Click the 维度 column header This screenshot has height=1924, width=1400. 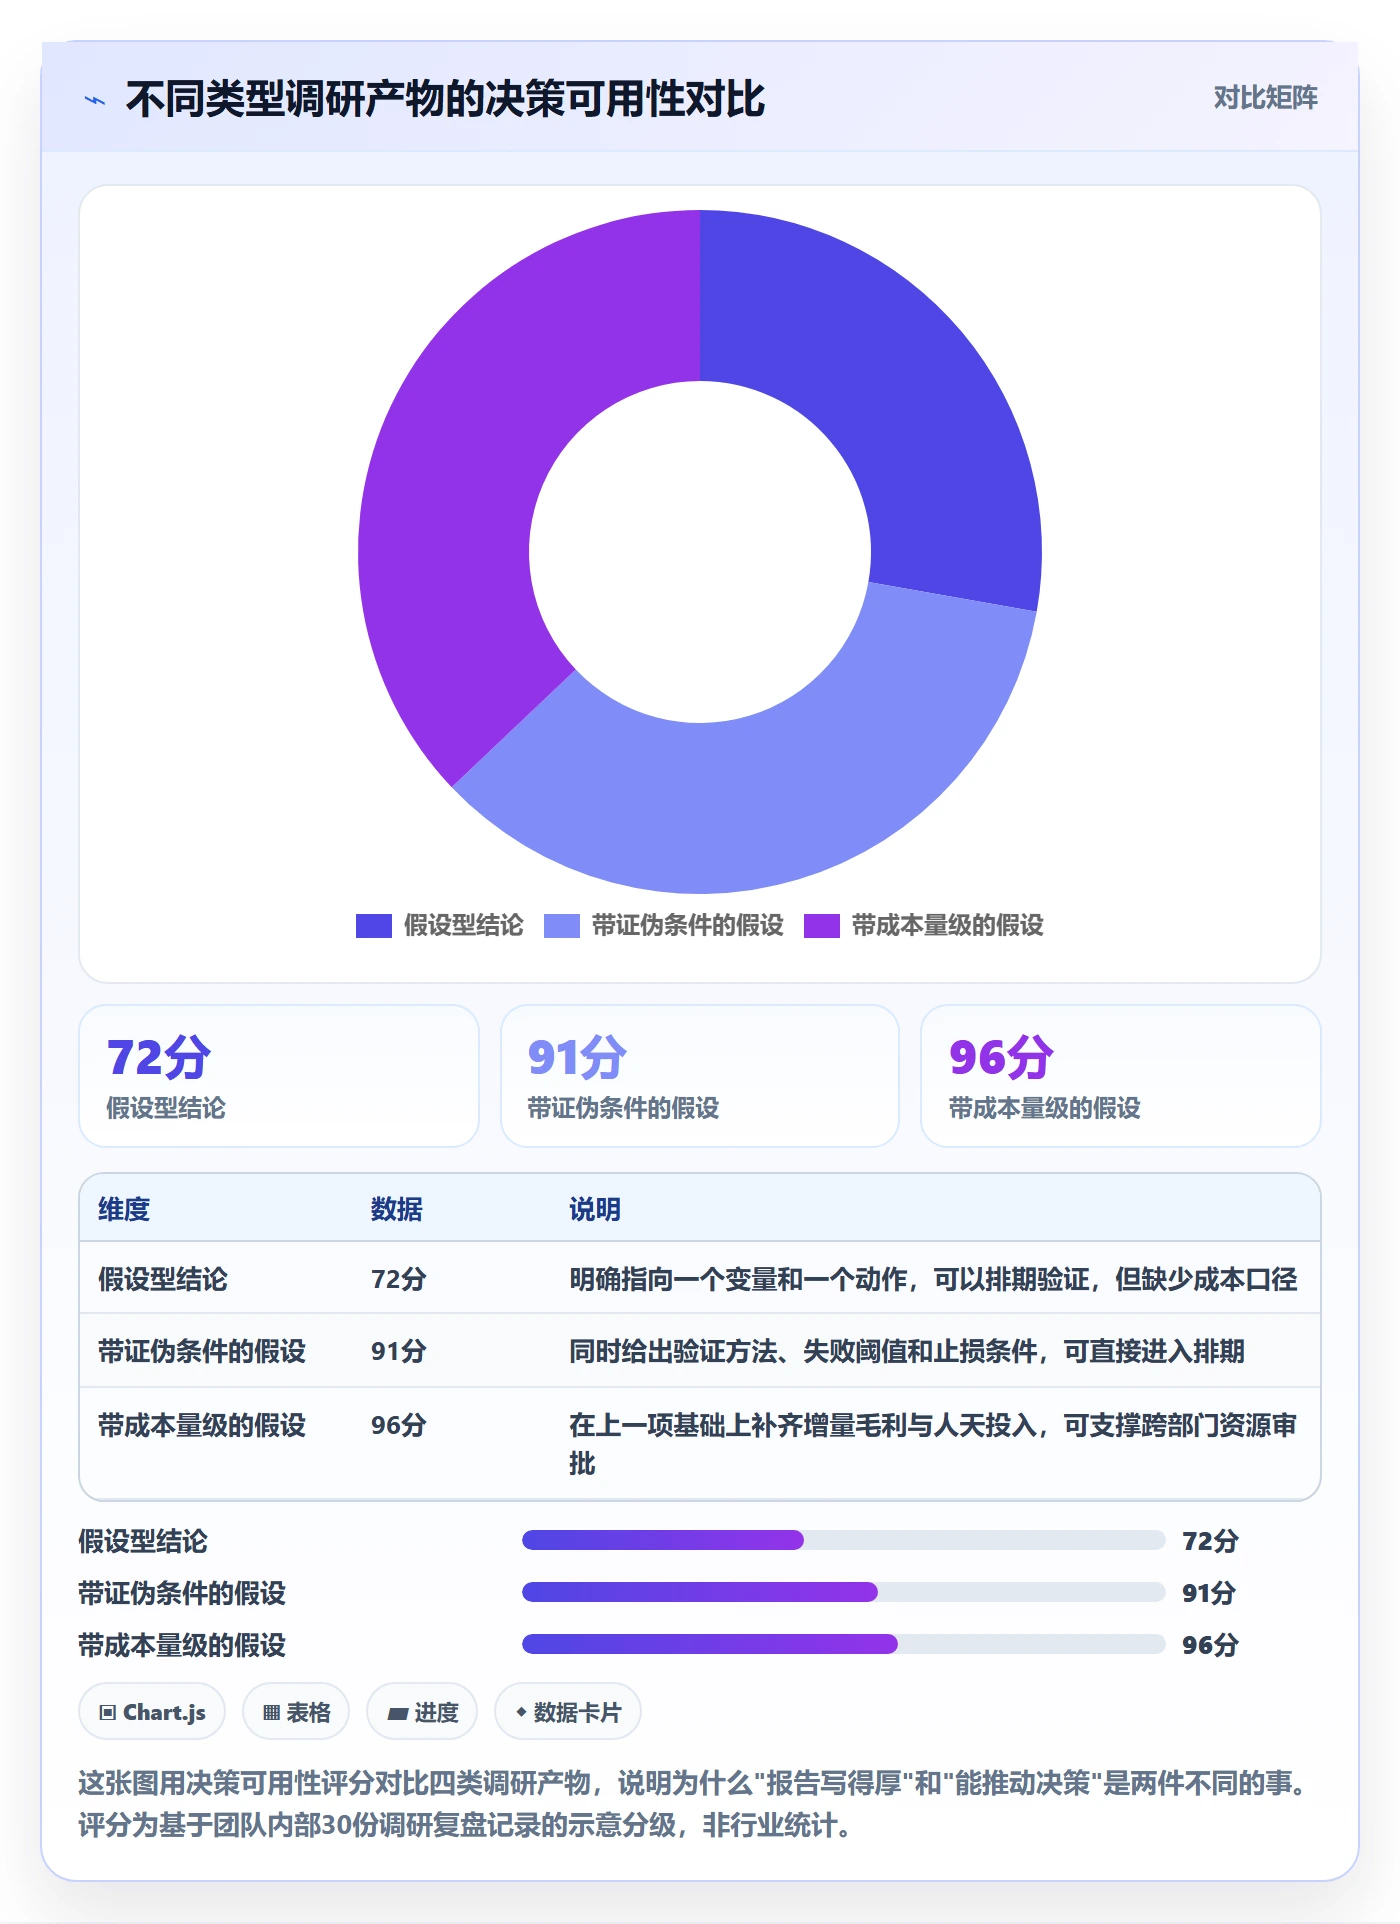(124, 1209)
